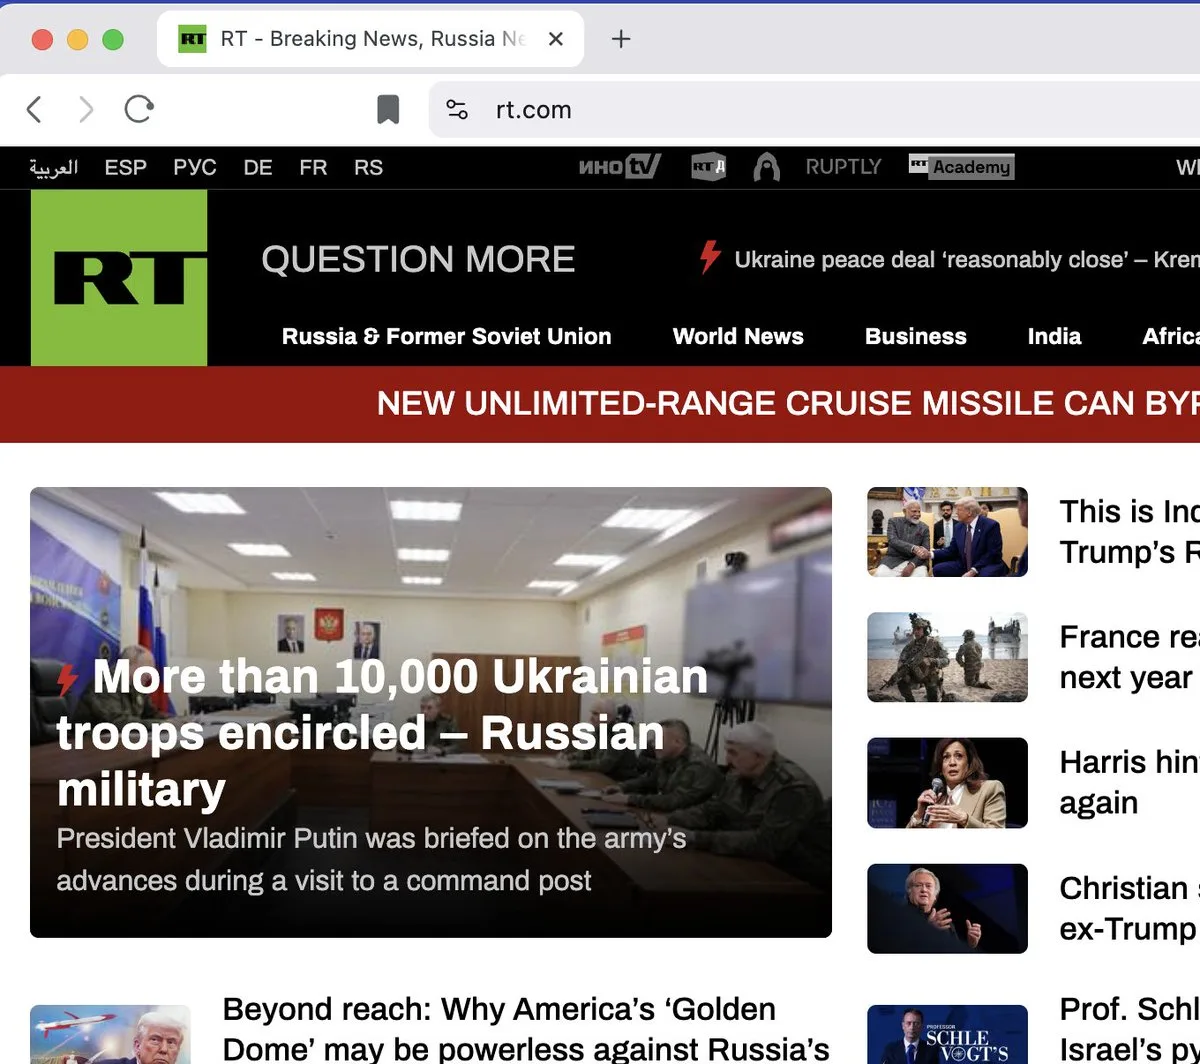Open the India section
This screenshot has width=1200, height=1064.
(1054, 336)
